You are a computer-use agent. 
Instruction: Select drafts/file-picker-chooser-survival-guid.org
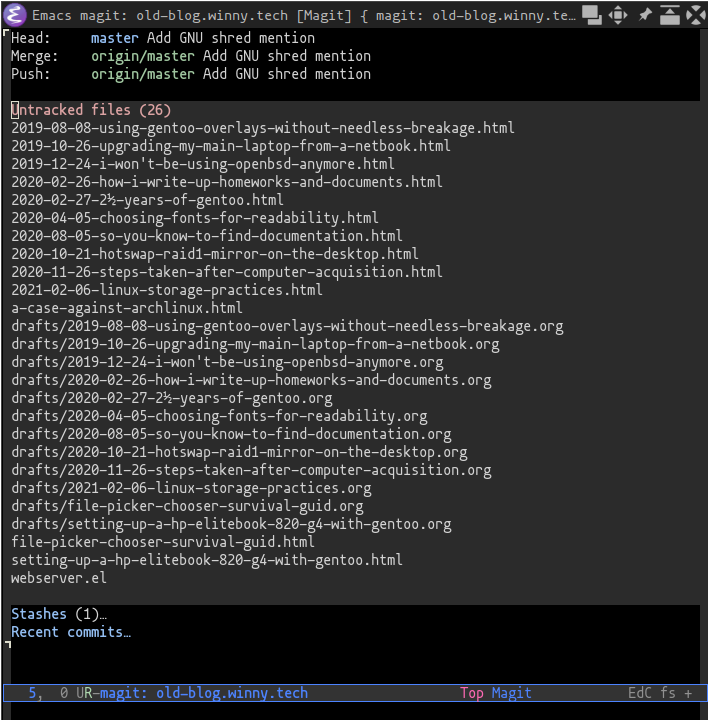(187, 506)
